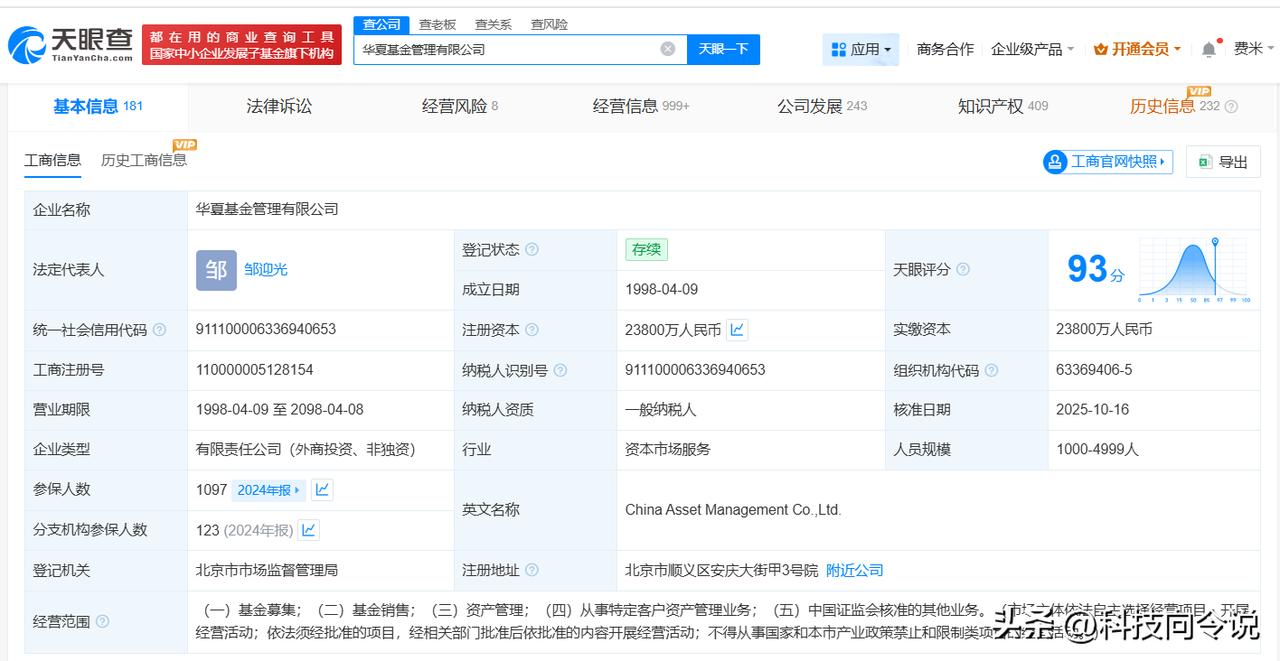This screenshot has height=661, width=1280.
Task: Click the 邹 legal representative avatar
Action: click(x=216, y=270)
